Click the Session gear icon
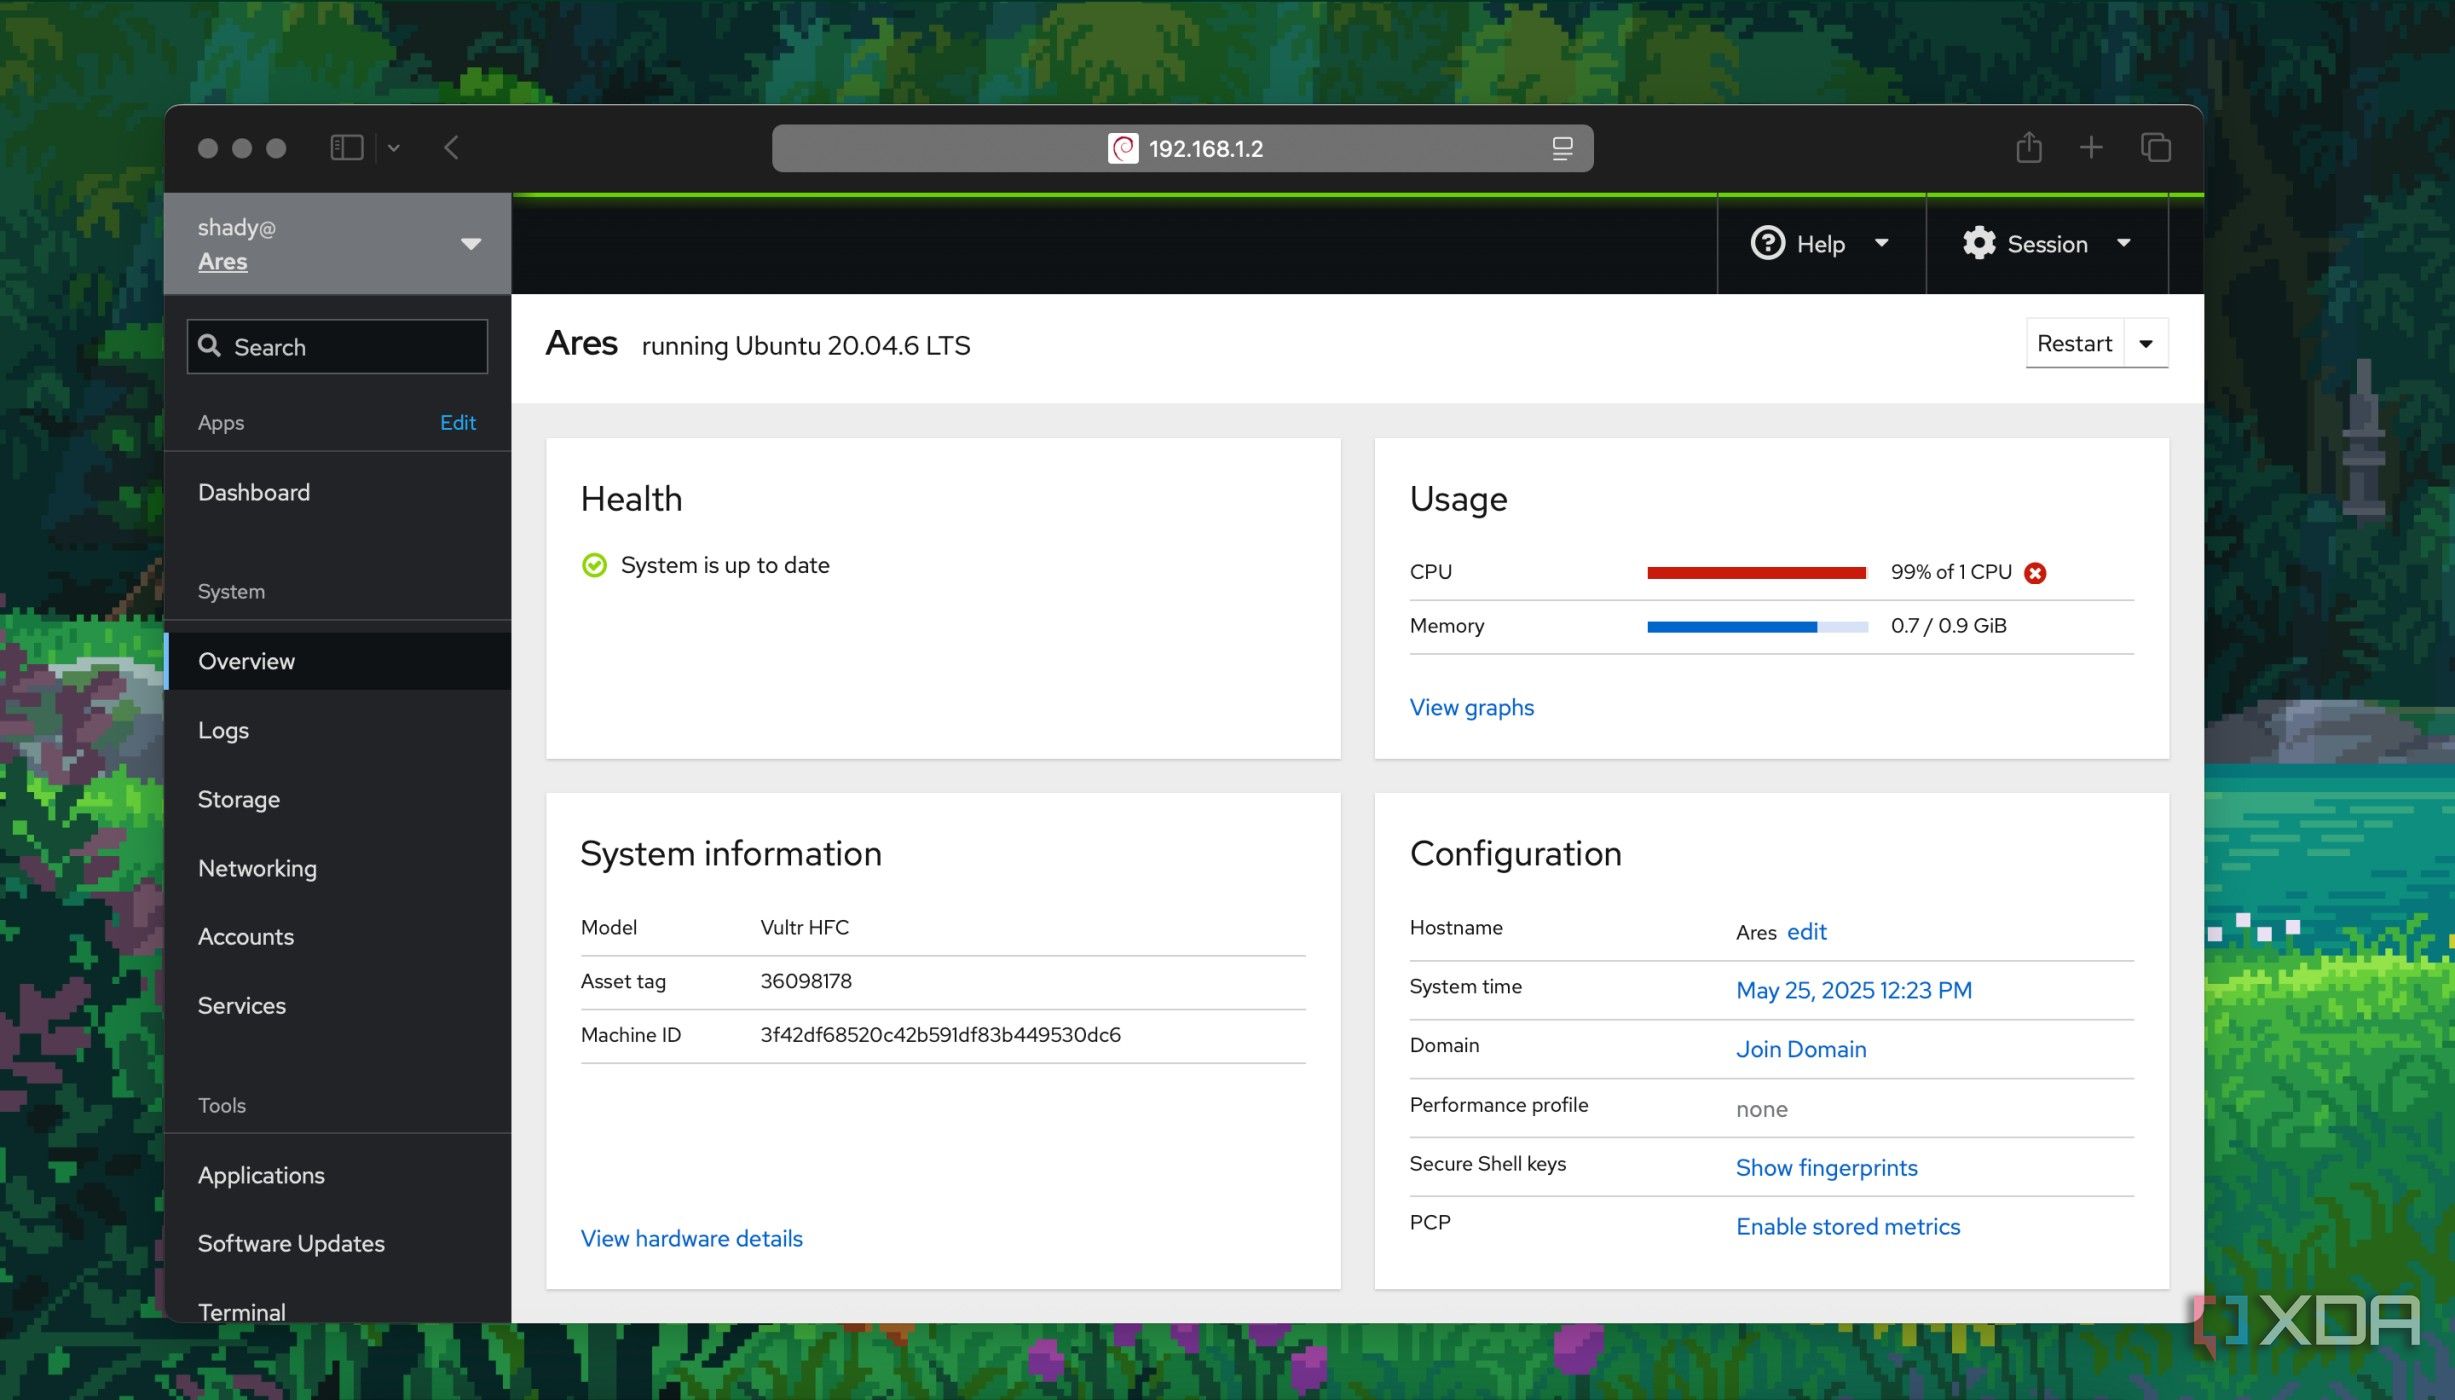 (1978, 243)
